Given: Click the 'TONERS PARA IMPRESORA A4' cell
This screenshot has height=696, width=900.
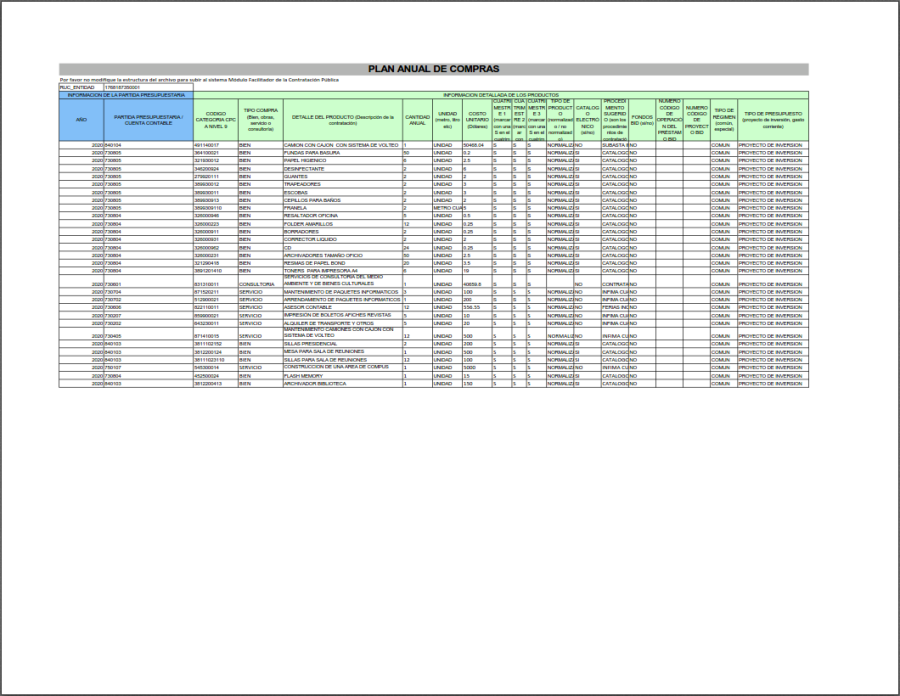Looking at the screenshot, I should 343,270.
